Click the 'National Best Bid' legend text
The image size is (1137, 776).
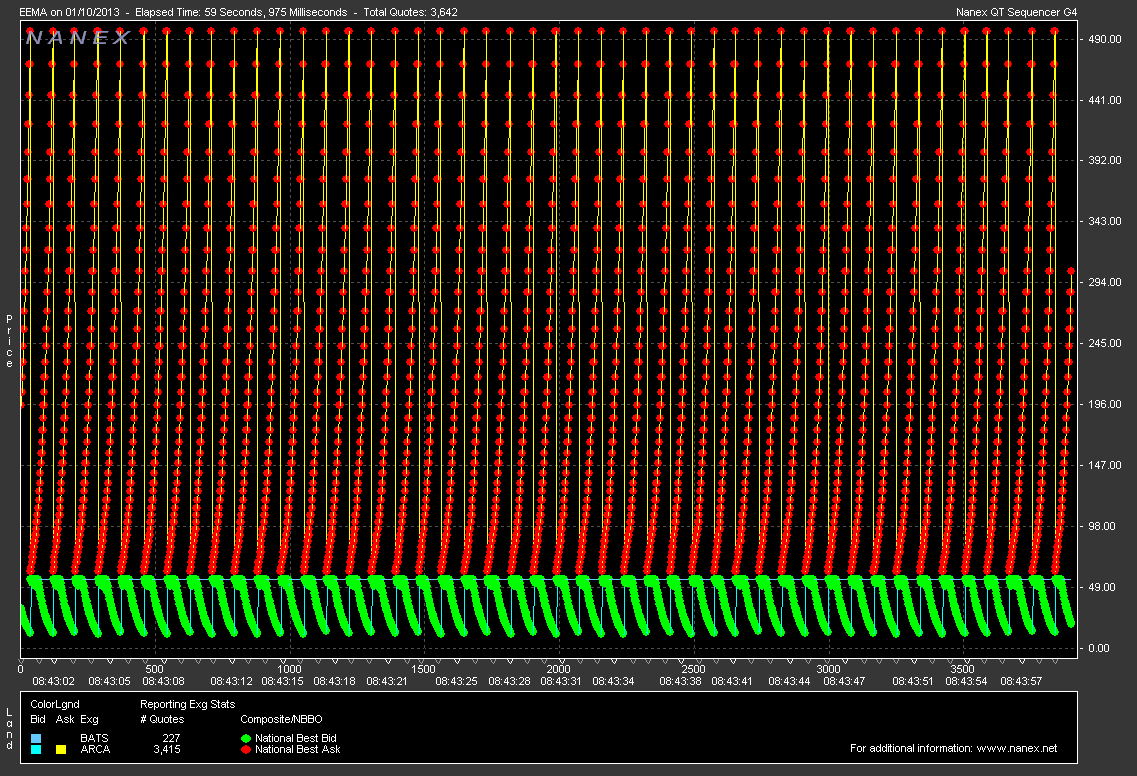point(296,738)
